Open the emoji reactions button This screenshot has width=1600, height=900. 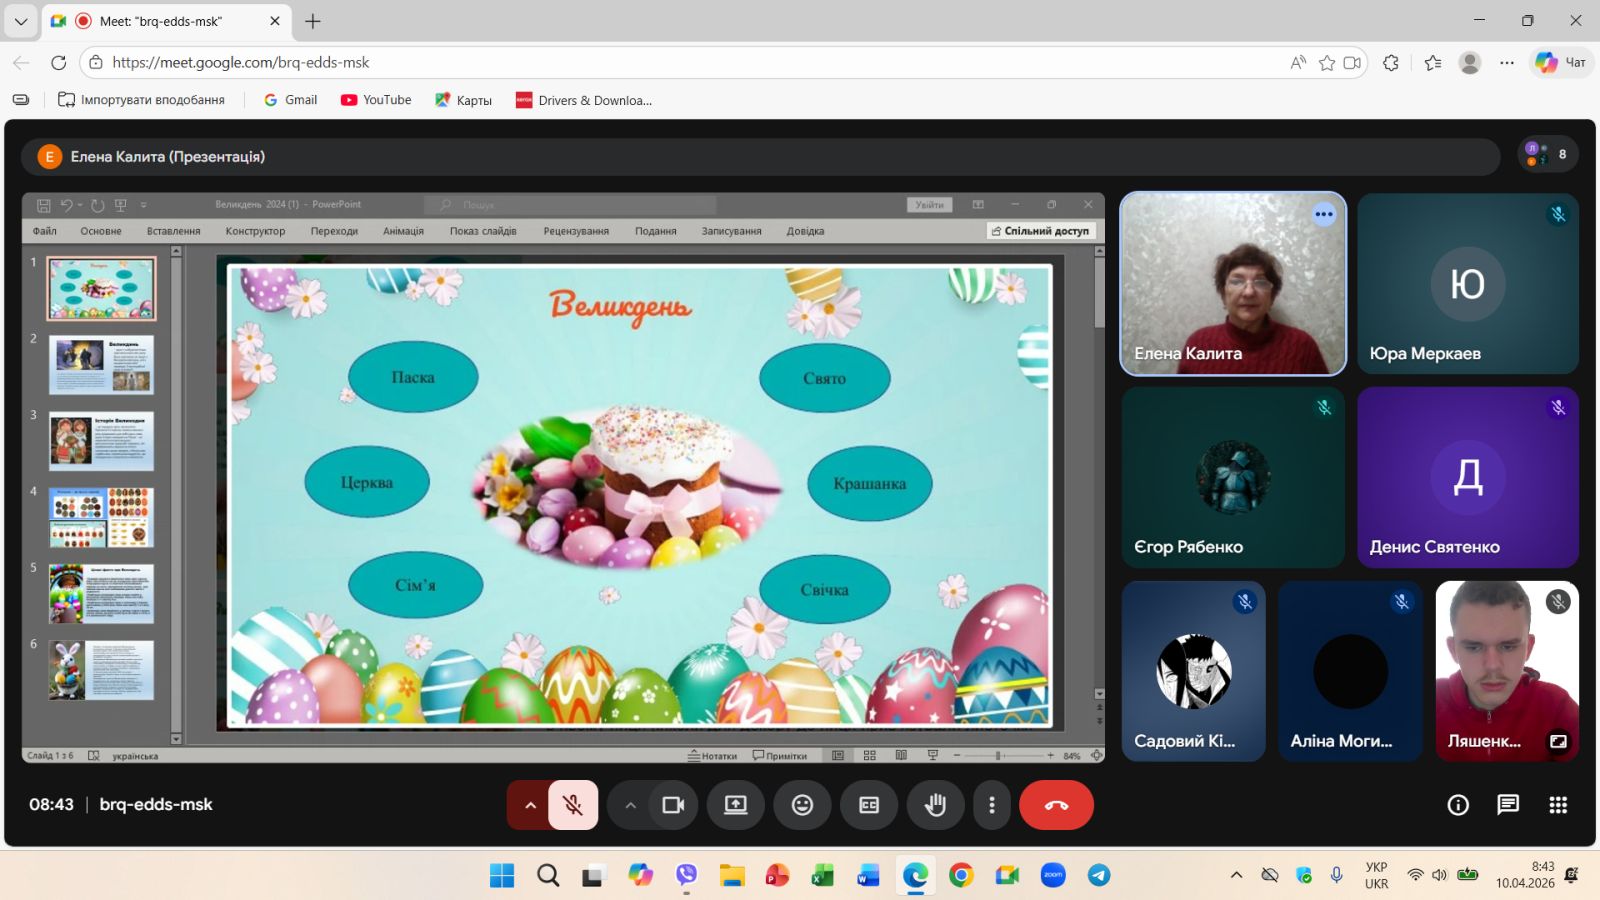(802, 805)
